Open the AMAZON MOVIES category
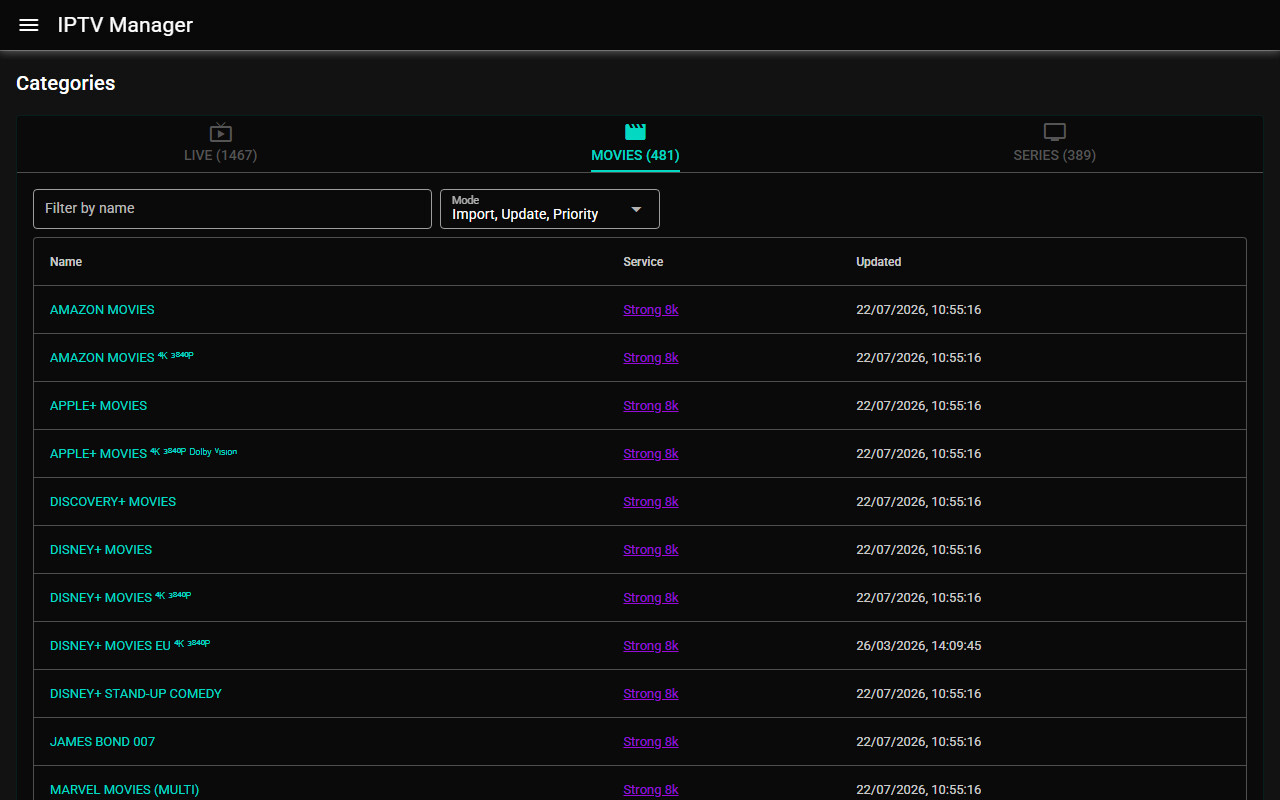The height and width of the screenshot is (800, 1280). point(102,310)
